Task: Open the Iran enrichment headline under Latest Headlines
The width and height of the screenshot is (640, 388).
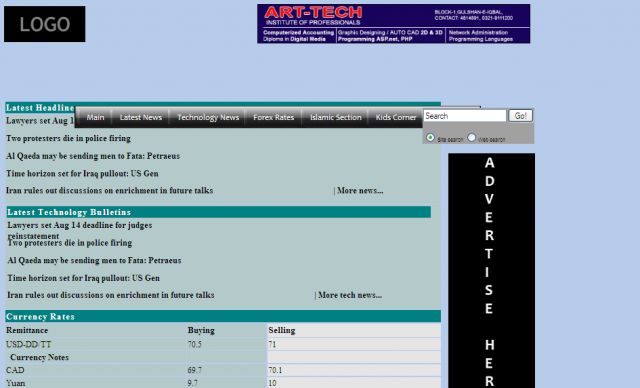Action: point(109,191)
